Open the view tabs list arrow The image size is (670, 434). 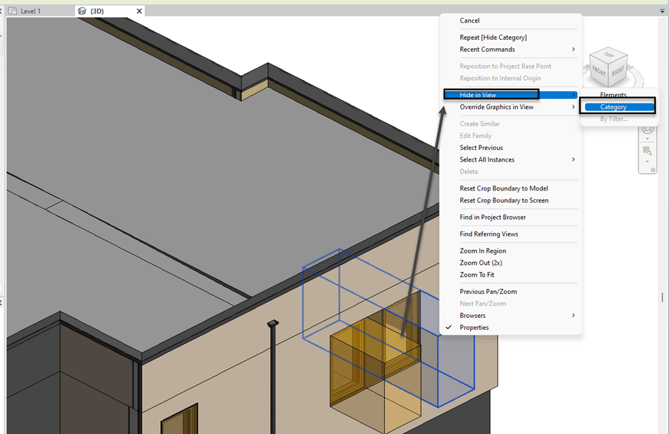click(662, 11)
